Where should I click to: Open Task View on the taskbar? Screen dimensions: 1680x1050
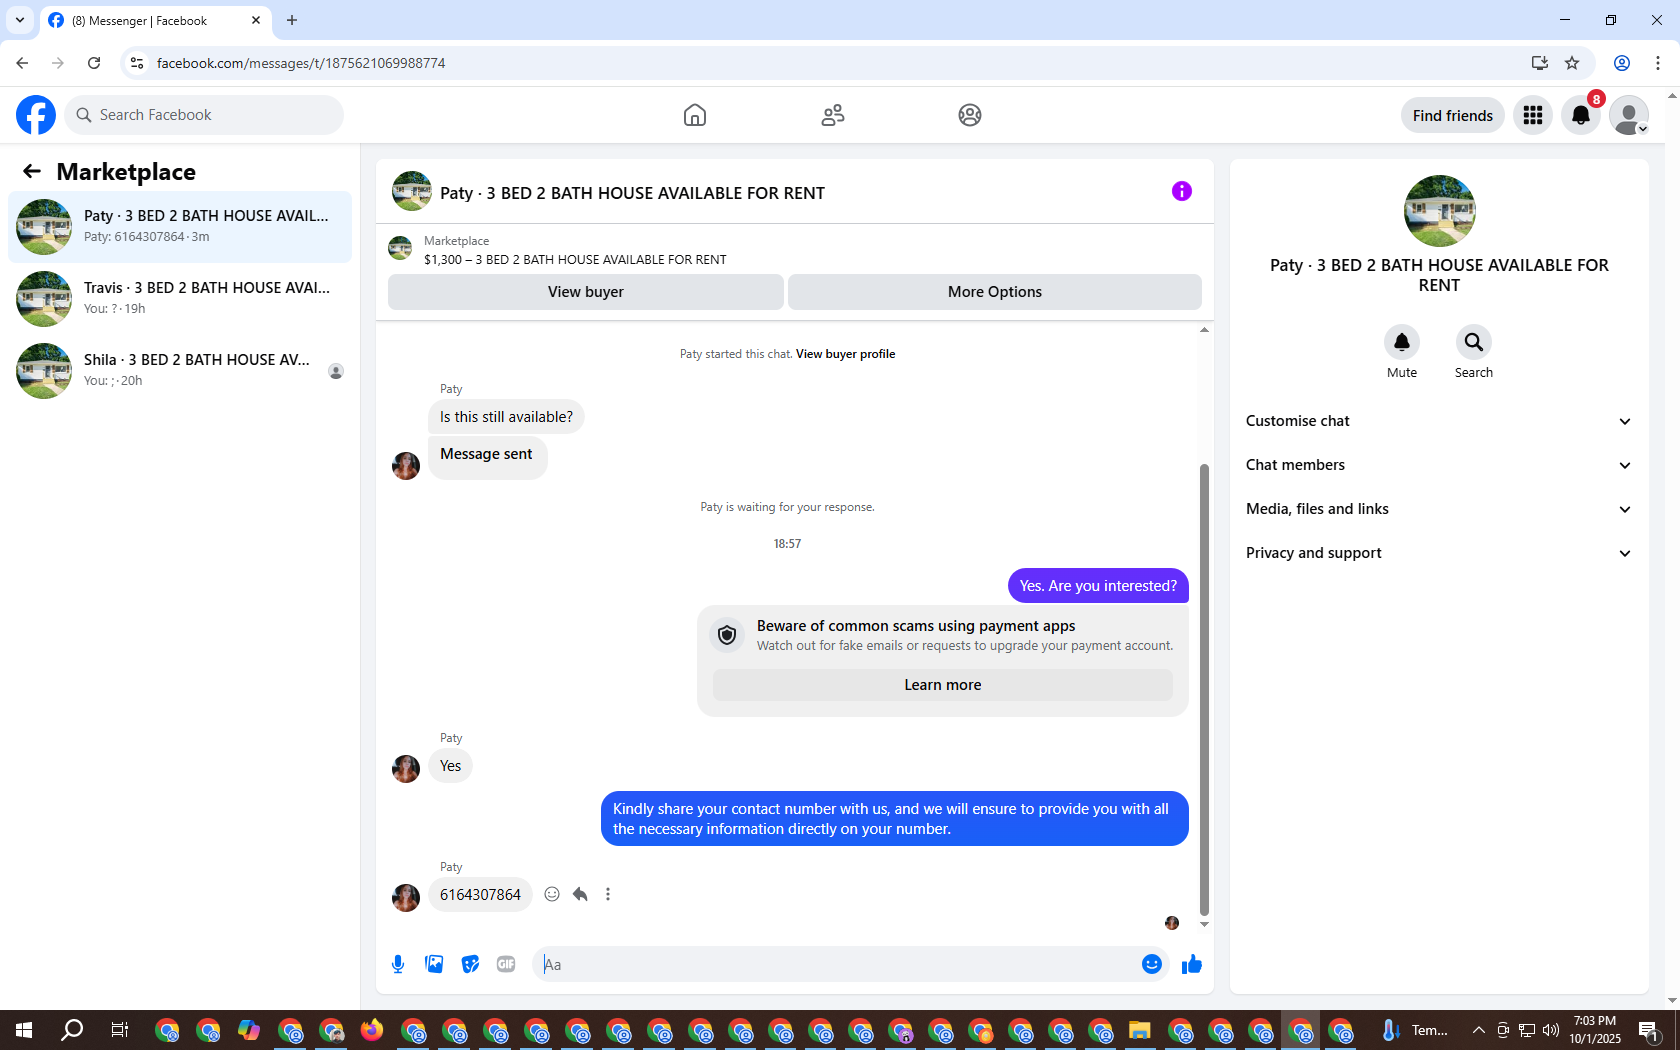(x=120, y=1030)
